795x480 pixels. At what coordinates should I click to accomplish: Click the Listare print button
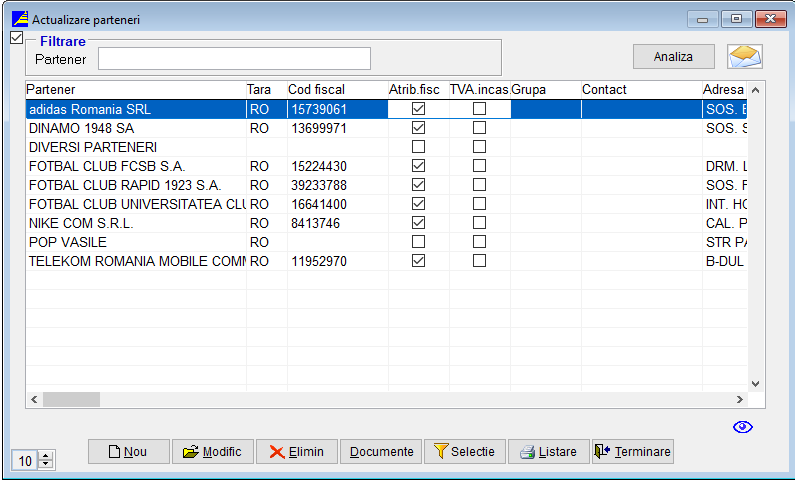[x=548, y=452]
